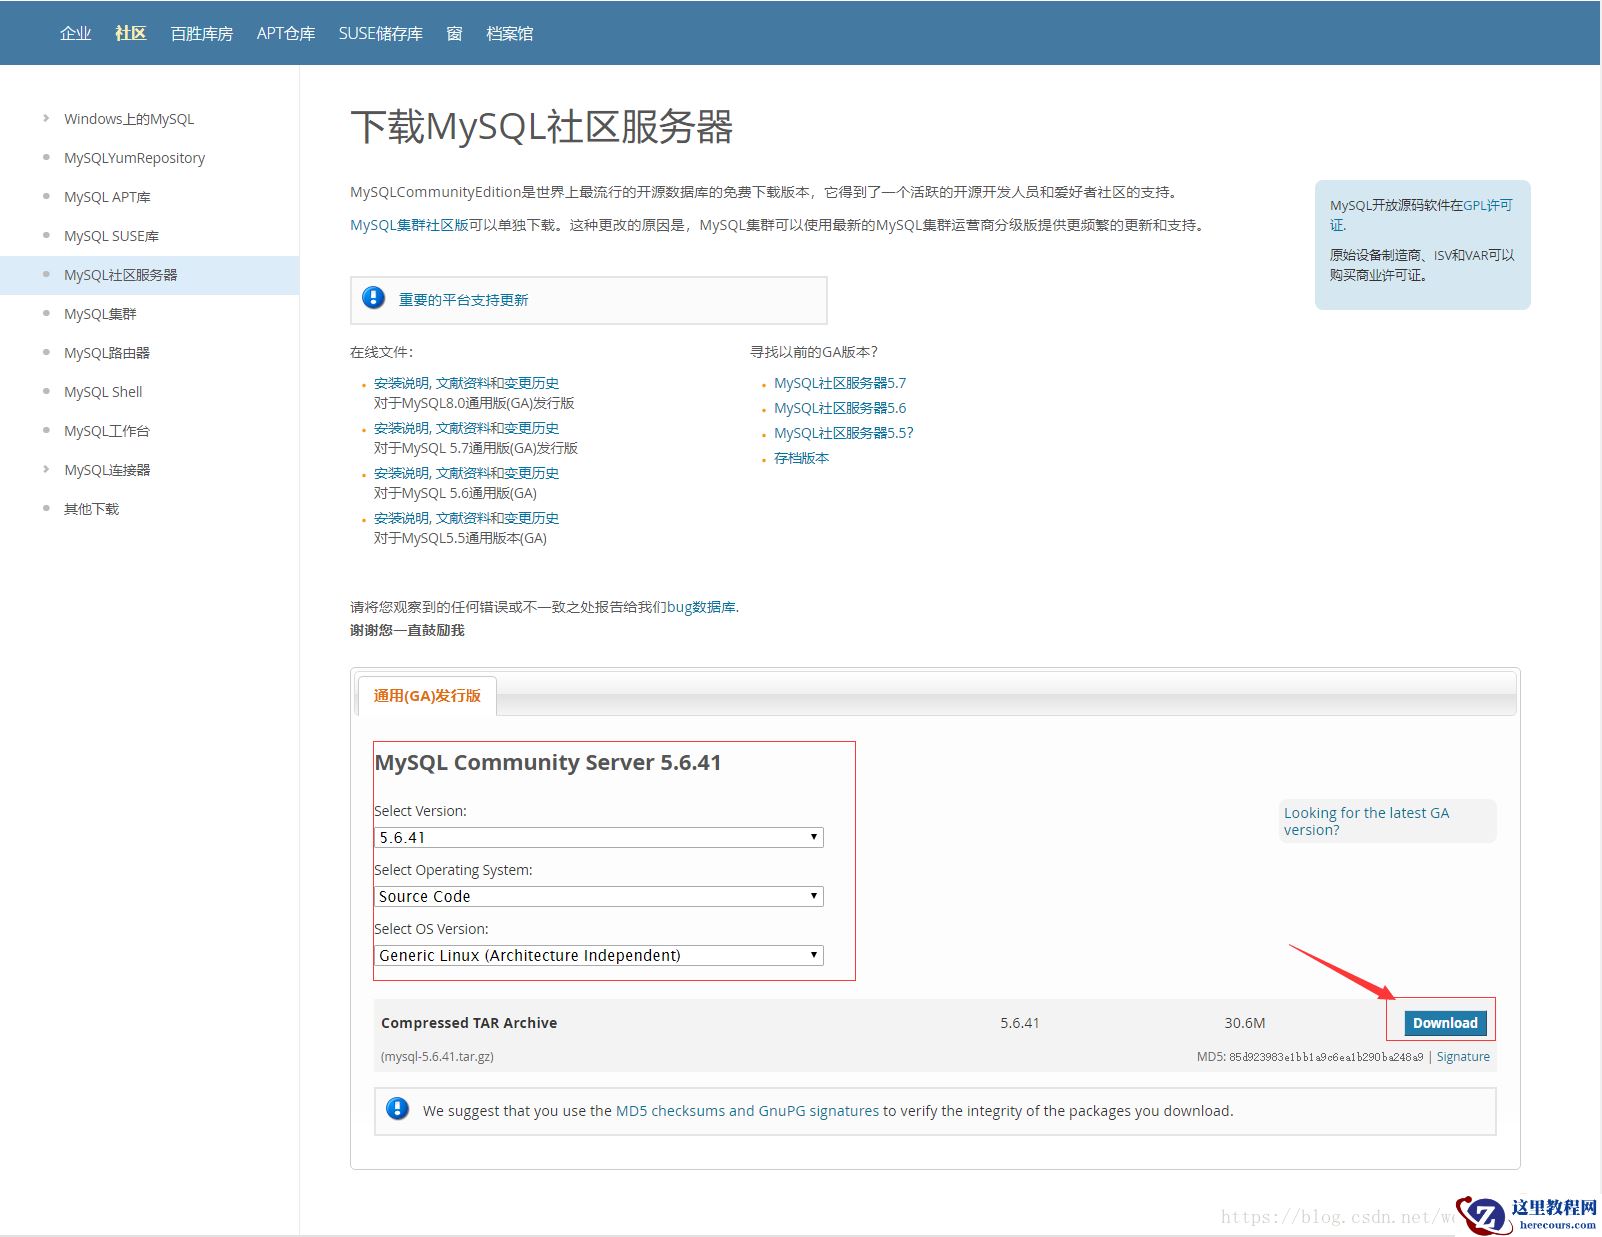
Task: Click Looking for the latest GA version link
Action: (x=1365, y=821)
